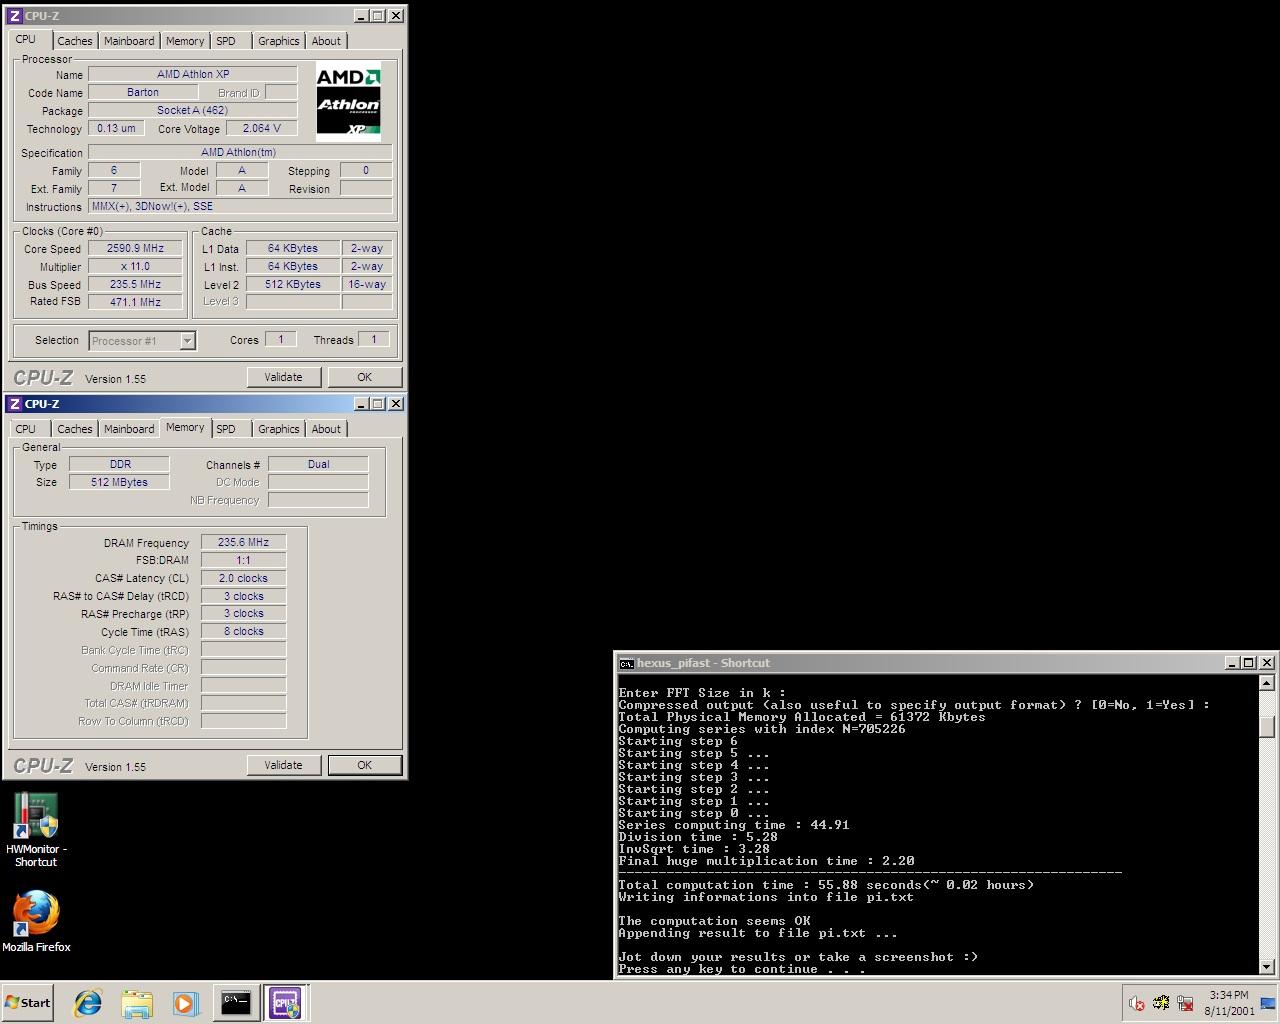1280x1024 pixels.
Task: Click console scrollbar down arrow
Action: coord(1267,967)
